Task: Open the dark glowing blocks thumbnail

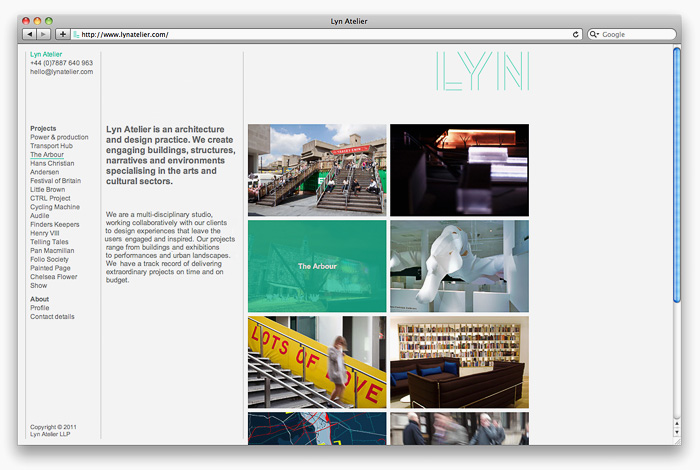Action: (x=459, y=170)
